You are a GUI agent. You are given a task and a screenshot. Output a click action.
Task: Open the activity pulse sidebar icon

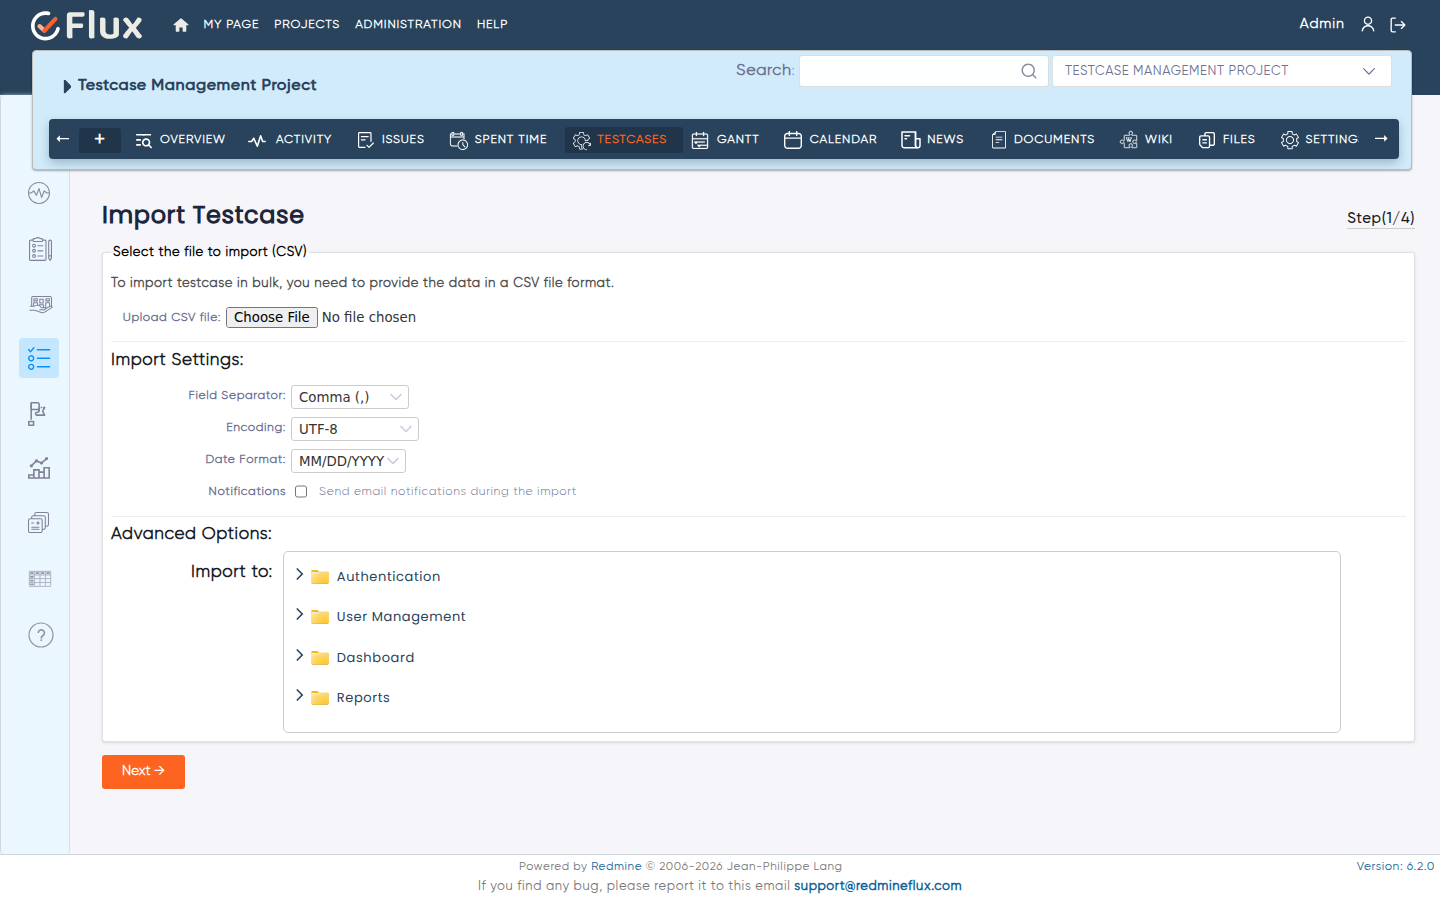[x=39, y=193]
